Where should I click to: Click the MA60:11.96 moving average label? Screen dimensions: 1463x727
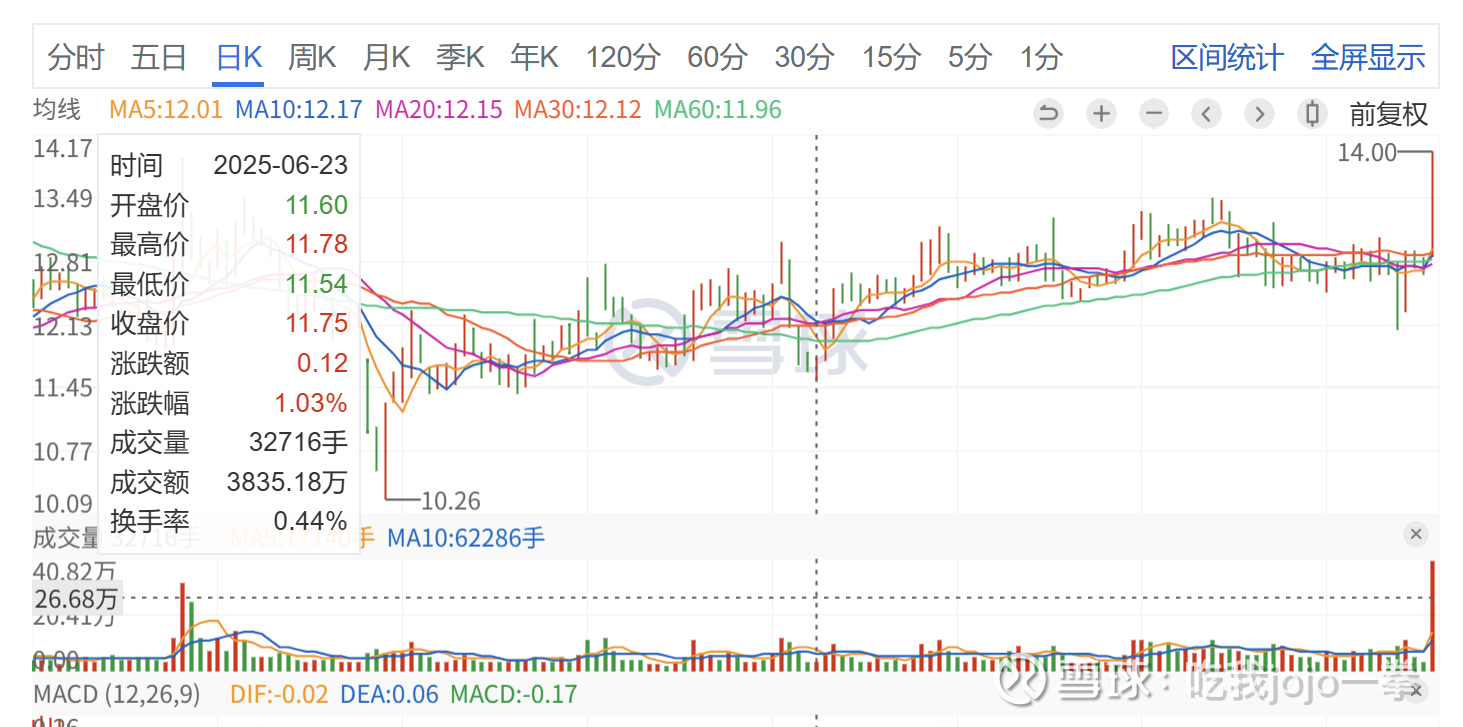(x=718, y=110)
